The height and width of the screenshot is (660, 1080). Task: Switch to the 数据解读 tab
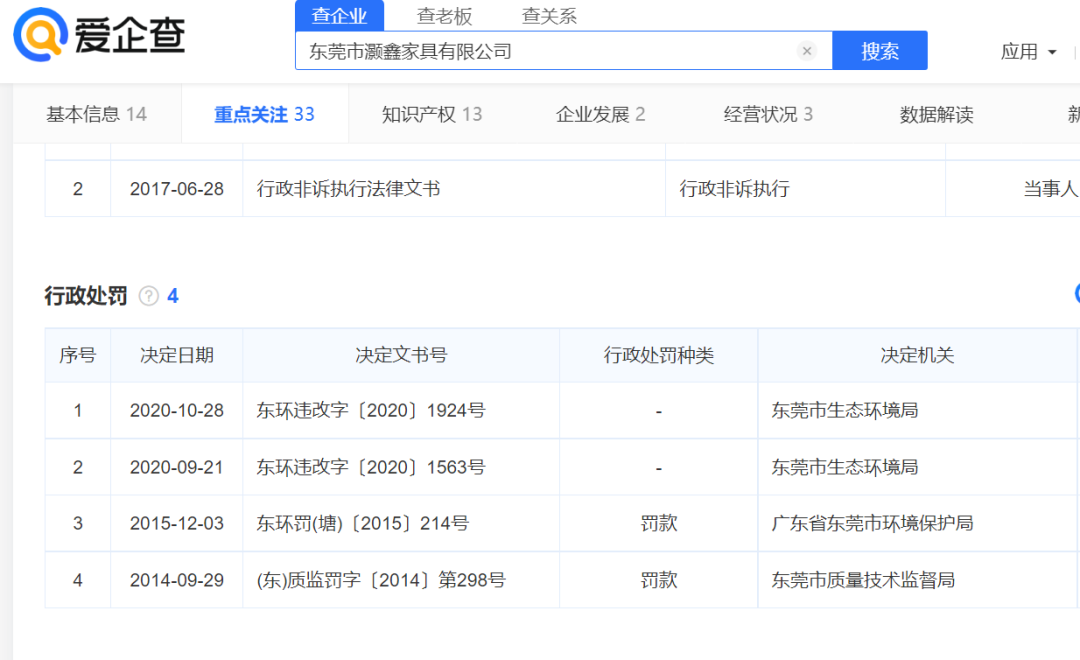(x=936, y=115)
